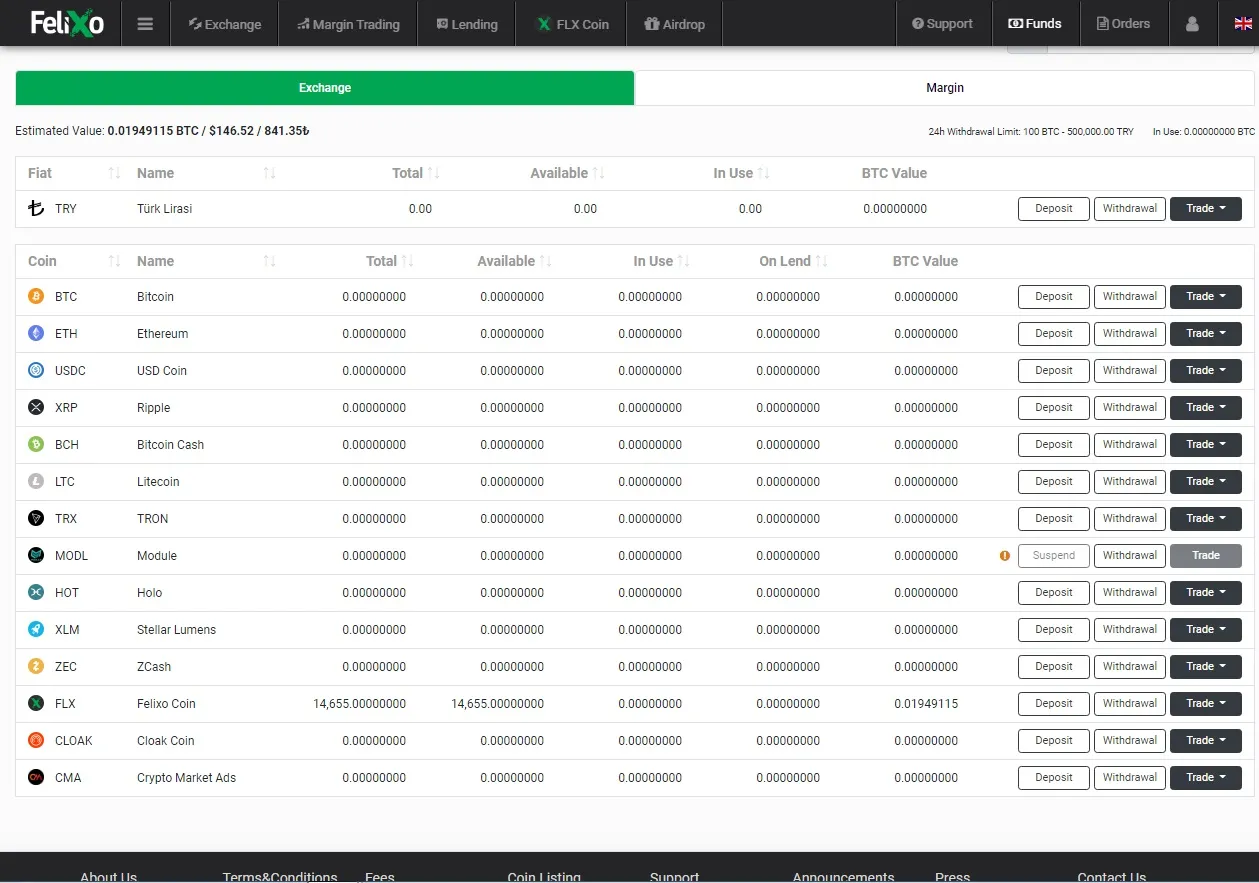Open Orders in the top navigation
Image resolution: width=1259 pixels, height=883 pixels.
click(x=1123, y=24)
